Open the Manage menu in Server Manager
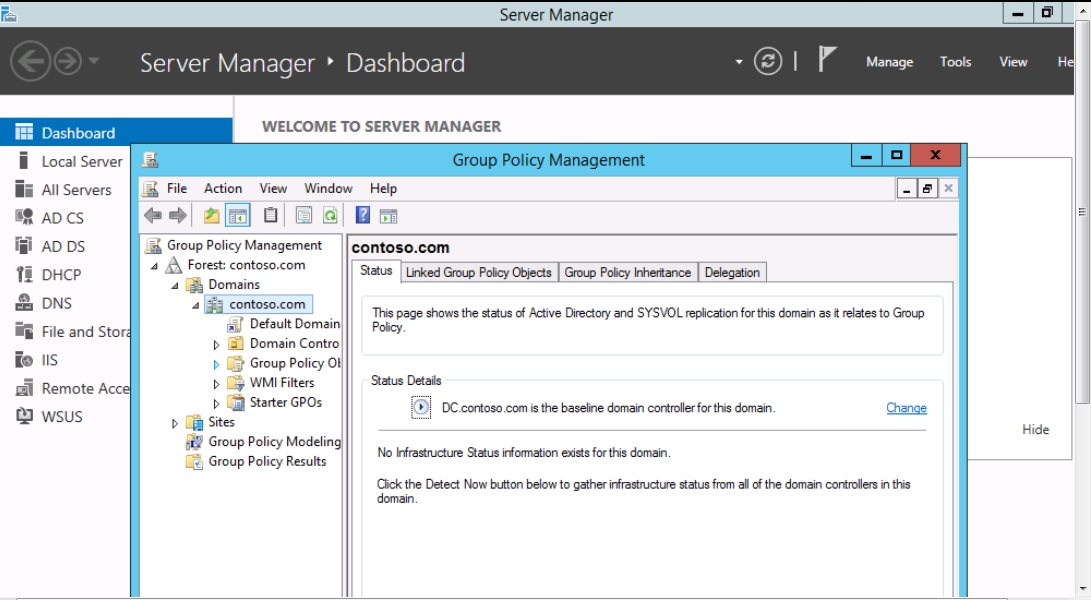1091x600 pixels. coord(889,62)
